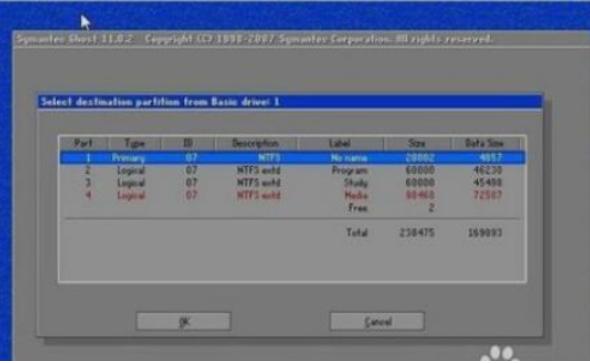This screenshot has width=590, height=363.
Task: Click the empty area below the partition list
Action: tap(292, 261)
